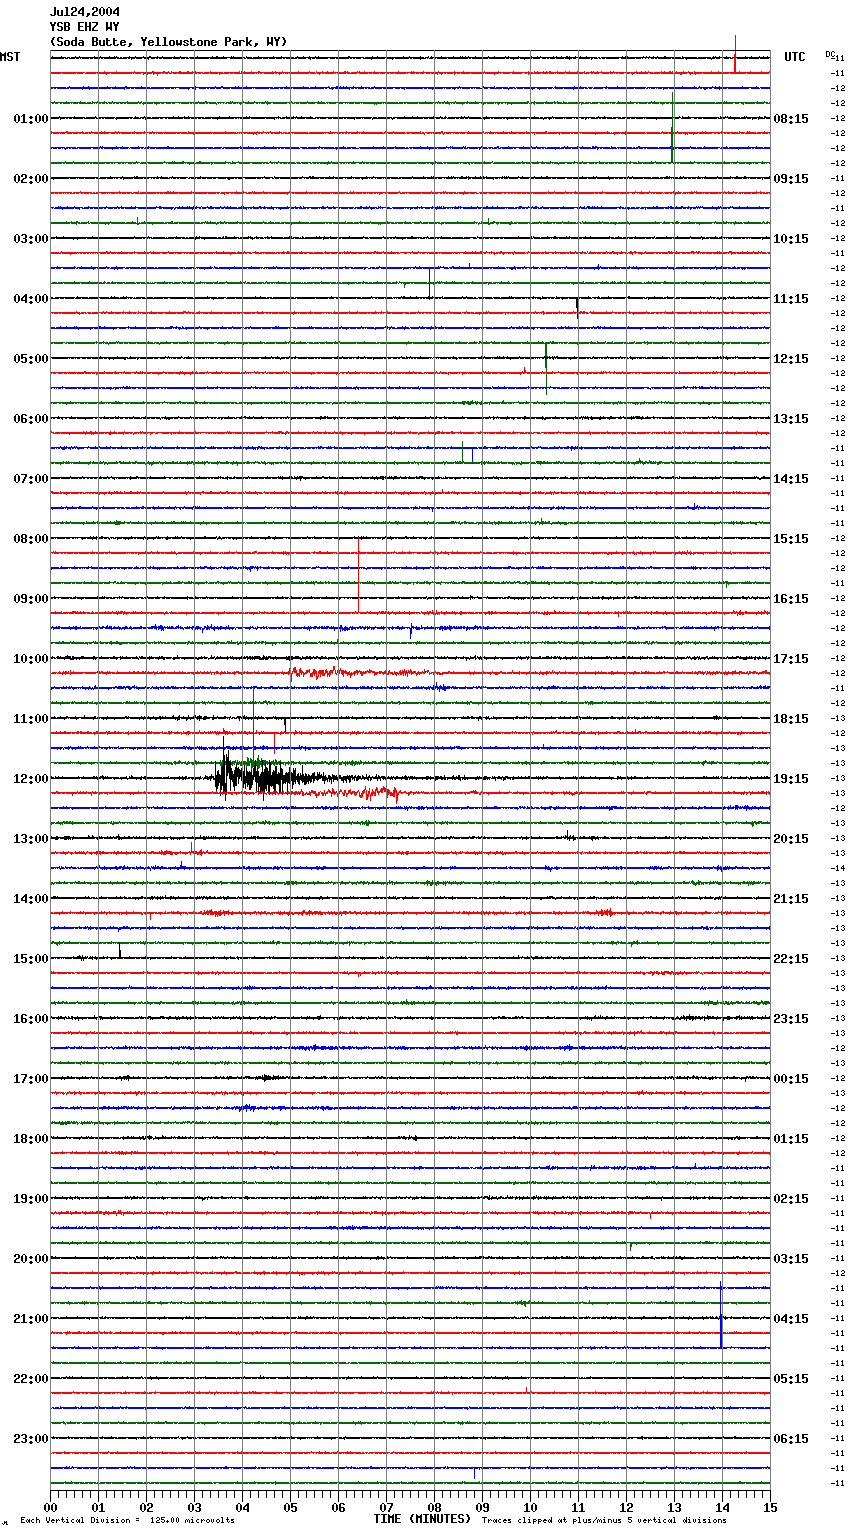
Task: Click minute 15 on the bottom axis
Action: 770,1507
